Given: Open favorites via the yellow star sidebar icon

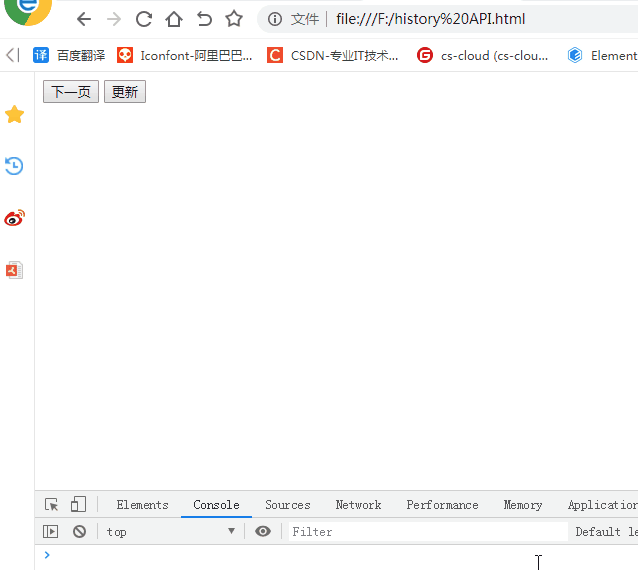Looking at the screenshot, I should coord(14,114).
